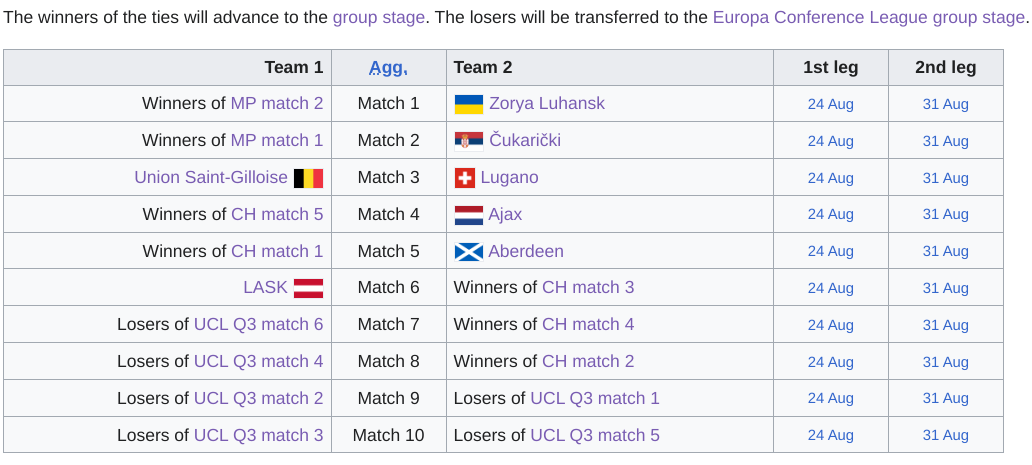The height and width of the screenshot is (465, 1032).
Task: Click the Belgium flag beside Union Saint-Gilloise
Action: (x=308, y=178)
